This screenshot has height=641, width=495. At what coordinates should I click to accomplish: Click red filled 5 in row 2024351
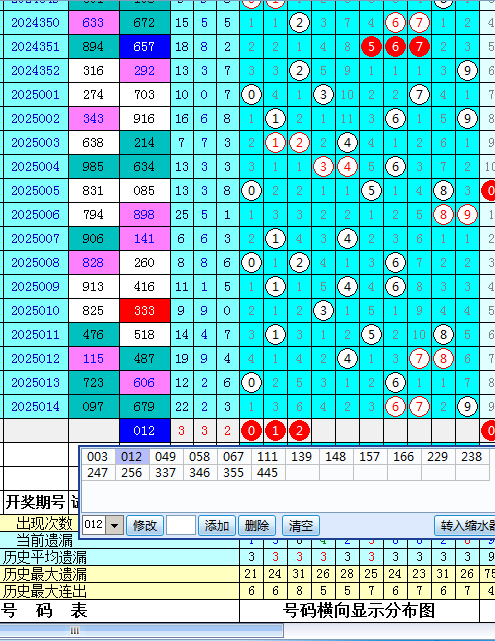tap(371, 47)
